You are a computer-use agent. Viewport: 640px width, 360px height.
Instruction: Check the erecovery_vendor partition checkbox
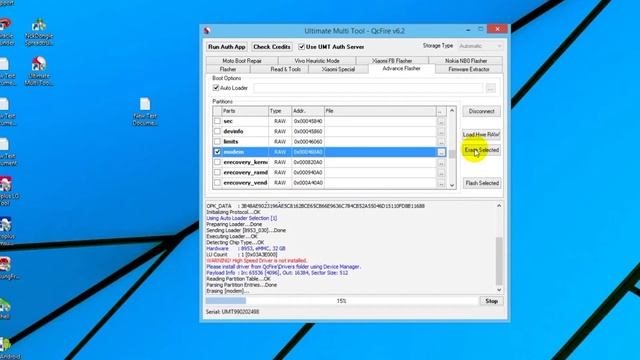[217, 182]
